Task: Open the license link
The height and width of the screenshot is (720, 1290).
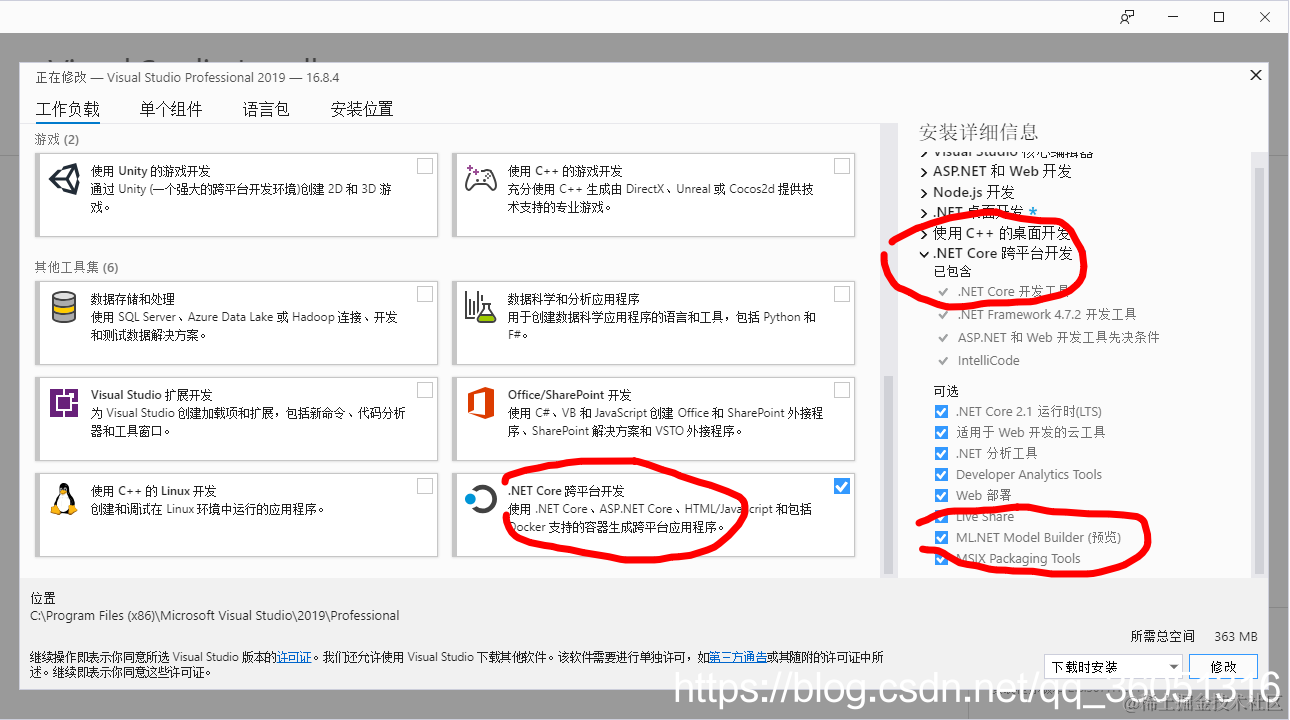Action: (x=294, y=657)
